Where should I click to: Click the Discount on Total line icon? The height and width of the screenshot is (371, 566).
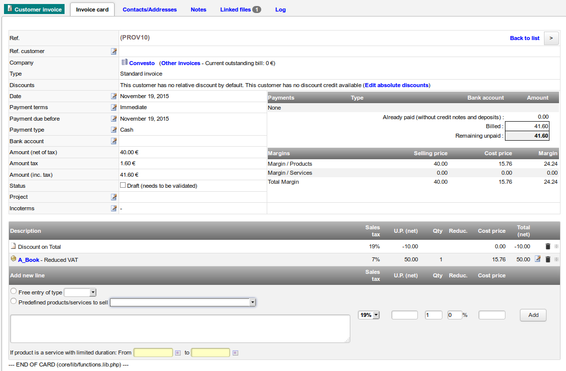pos(13,246)
